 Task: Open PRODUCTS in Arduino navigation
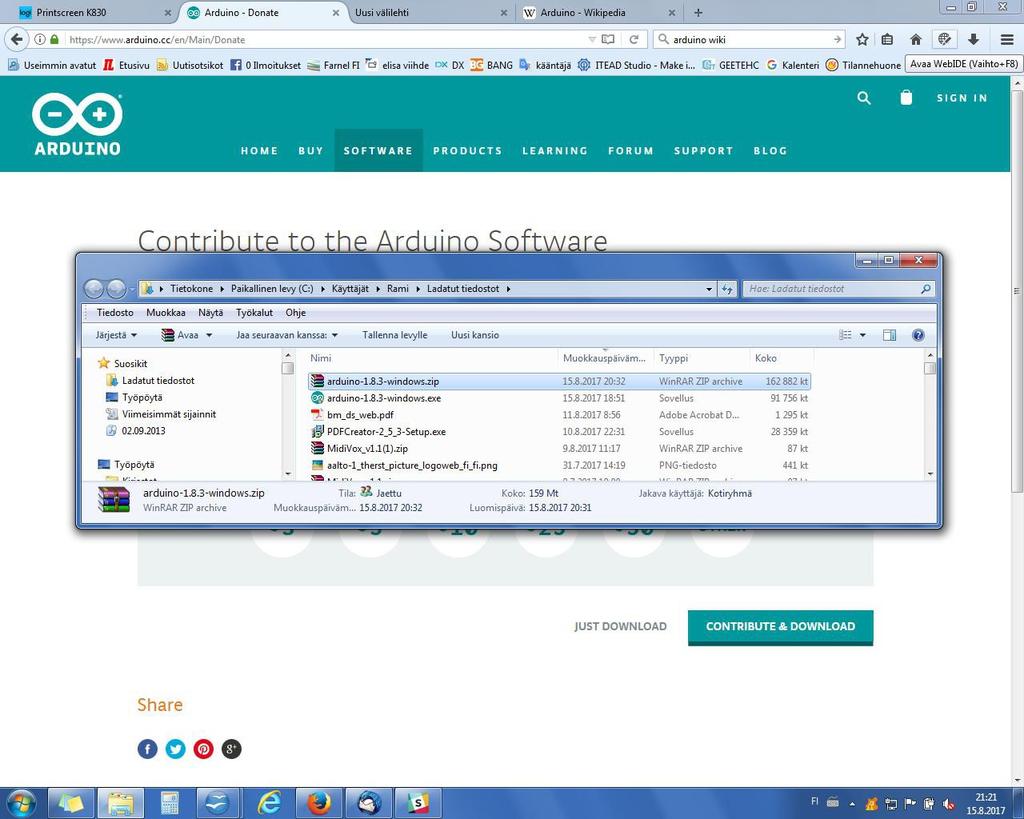click(x=468, y=151)
